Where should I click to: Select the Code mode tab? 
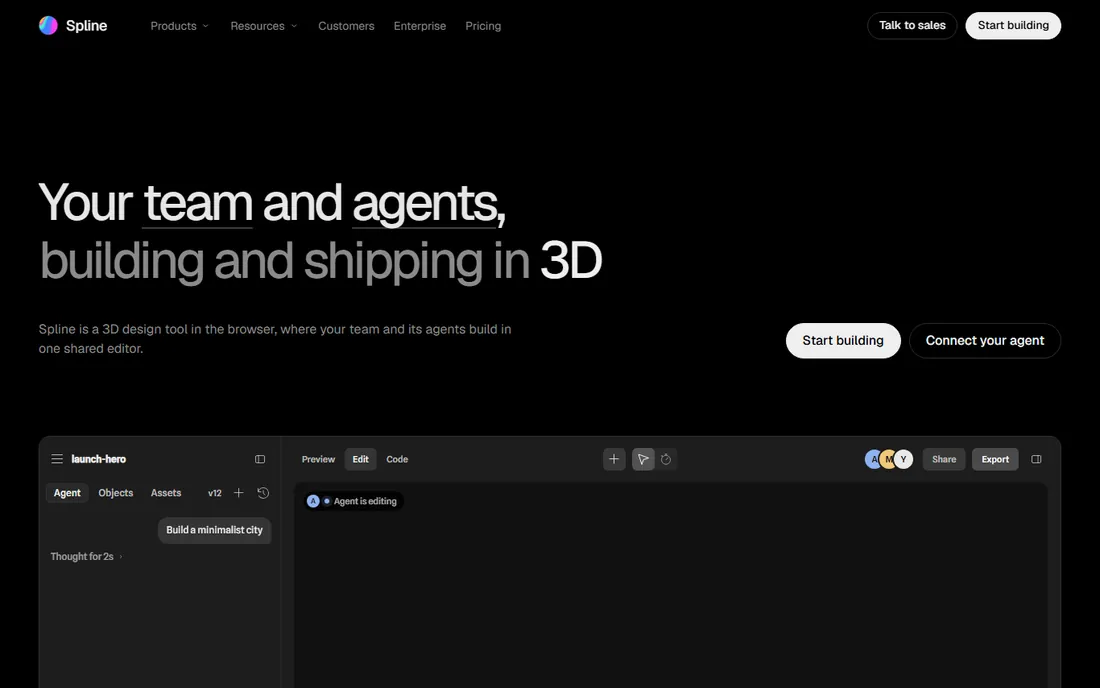[397, 459]
